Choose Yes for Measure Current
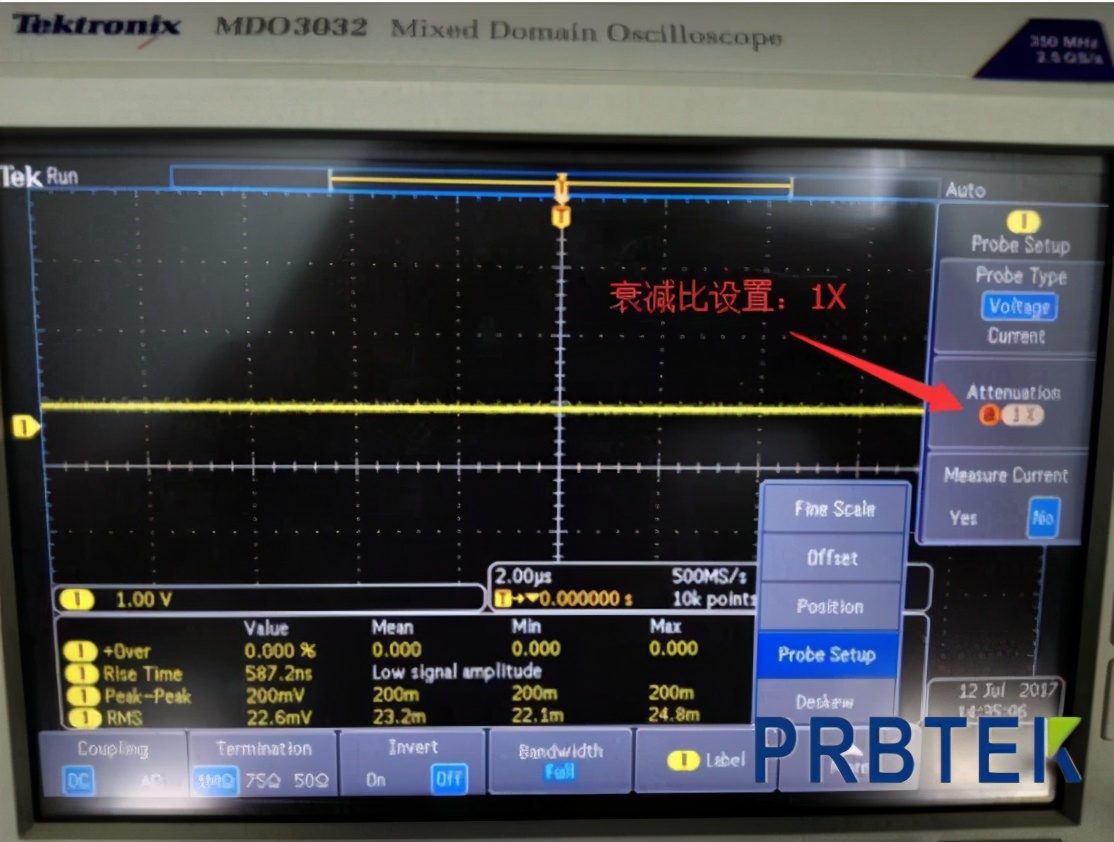Viewport: 1114px width, 842px height. [963, 518]
